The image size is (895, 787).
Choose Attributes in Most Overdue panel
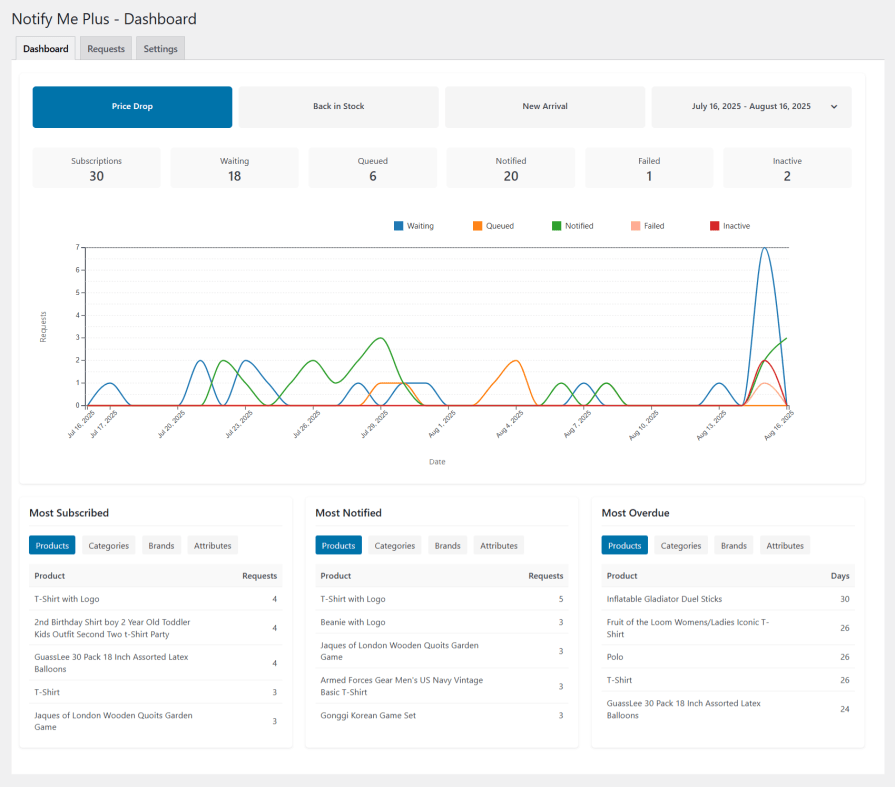[x=784, y=546]
